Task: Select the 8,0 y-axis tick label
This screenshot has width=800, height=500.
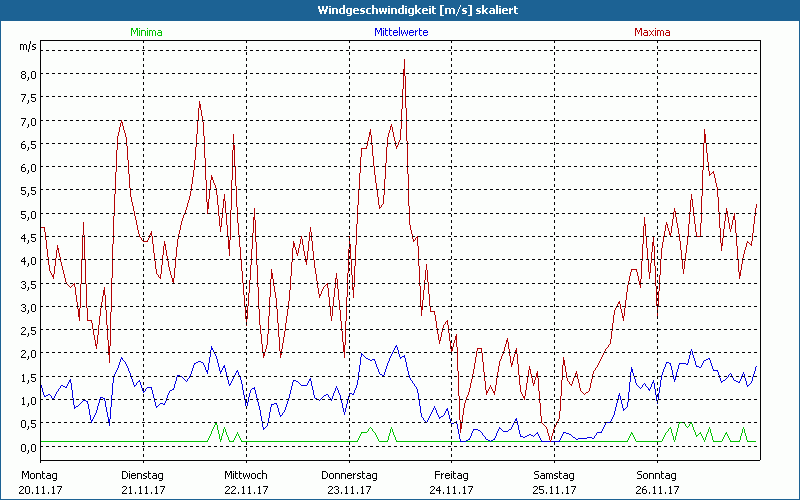Action: [27, 75]
